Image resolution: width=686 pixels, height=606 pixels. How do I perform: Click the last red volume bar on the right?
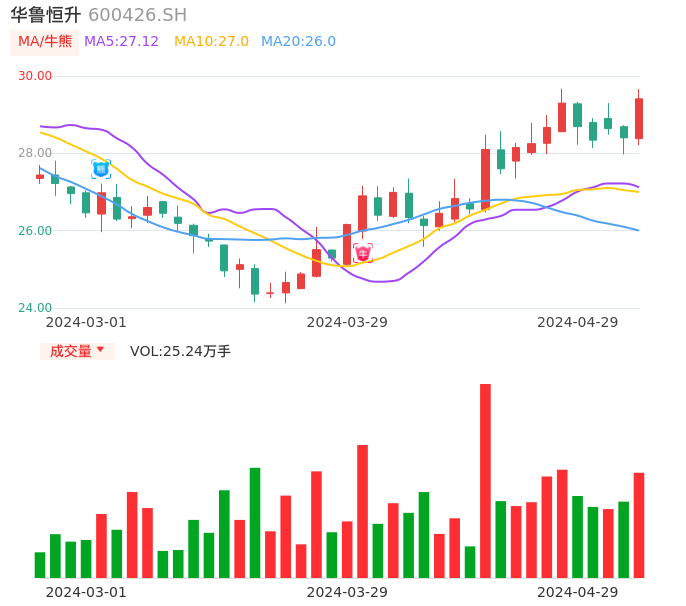coord(639,525)
